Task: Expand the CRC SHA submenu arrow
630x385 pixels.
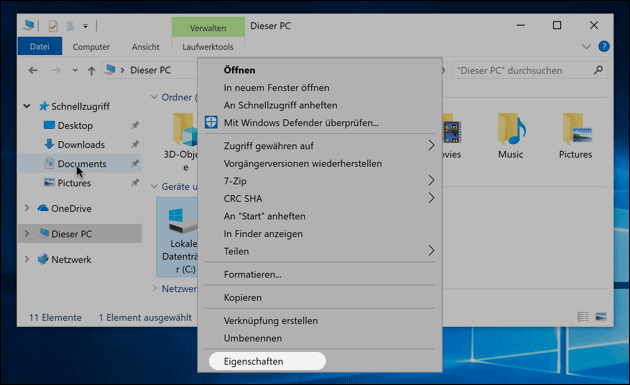Action: coord(431,198)
